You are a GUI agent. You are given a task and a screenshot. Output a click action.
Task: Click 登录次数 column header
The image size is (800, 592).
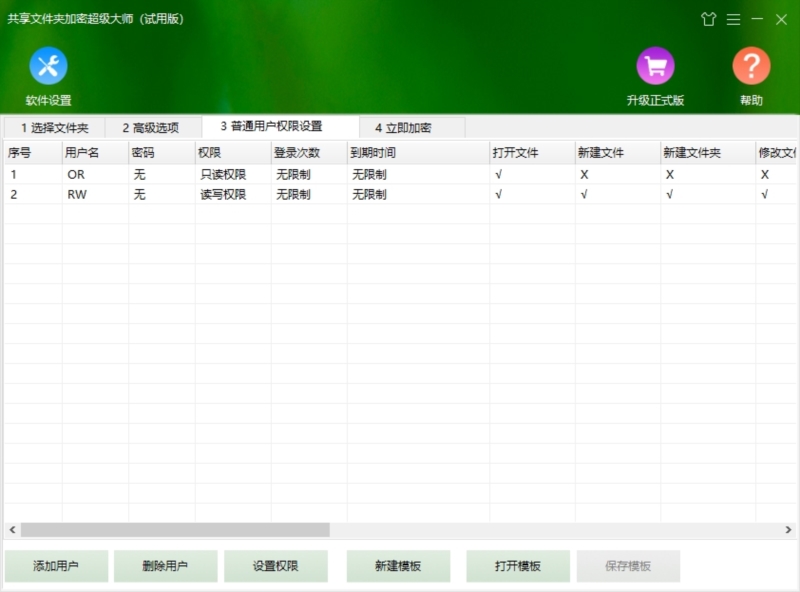pos(309,153)
